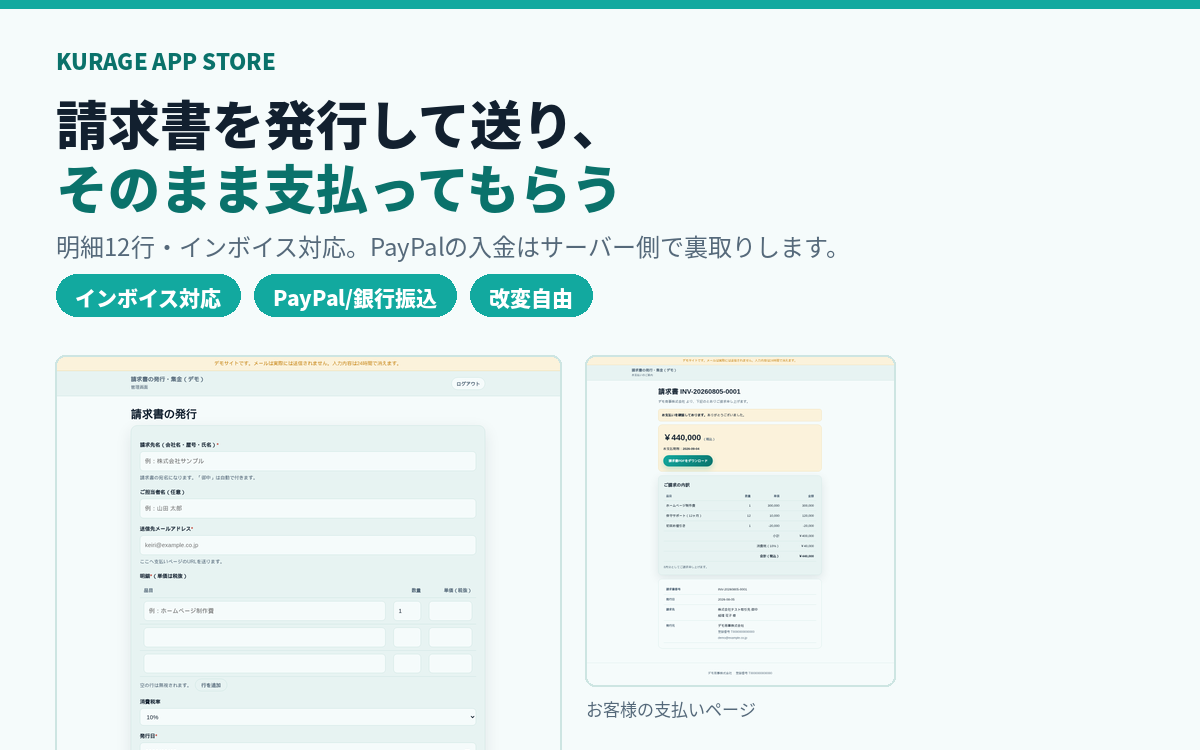The image size is (1200, 750).
Task: Click the item field reading 例：ホームページ制作費
Action: click(x=264, y=610)
